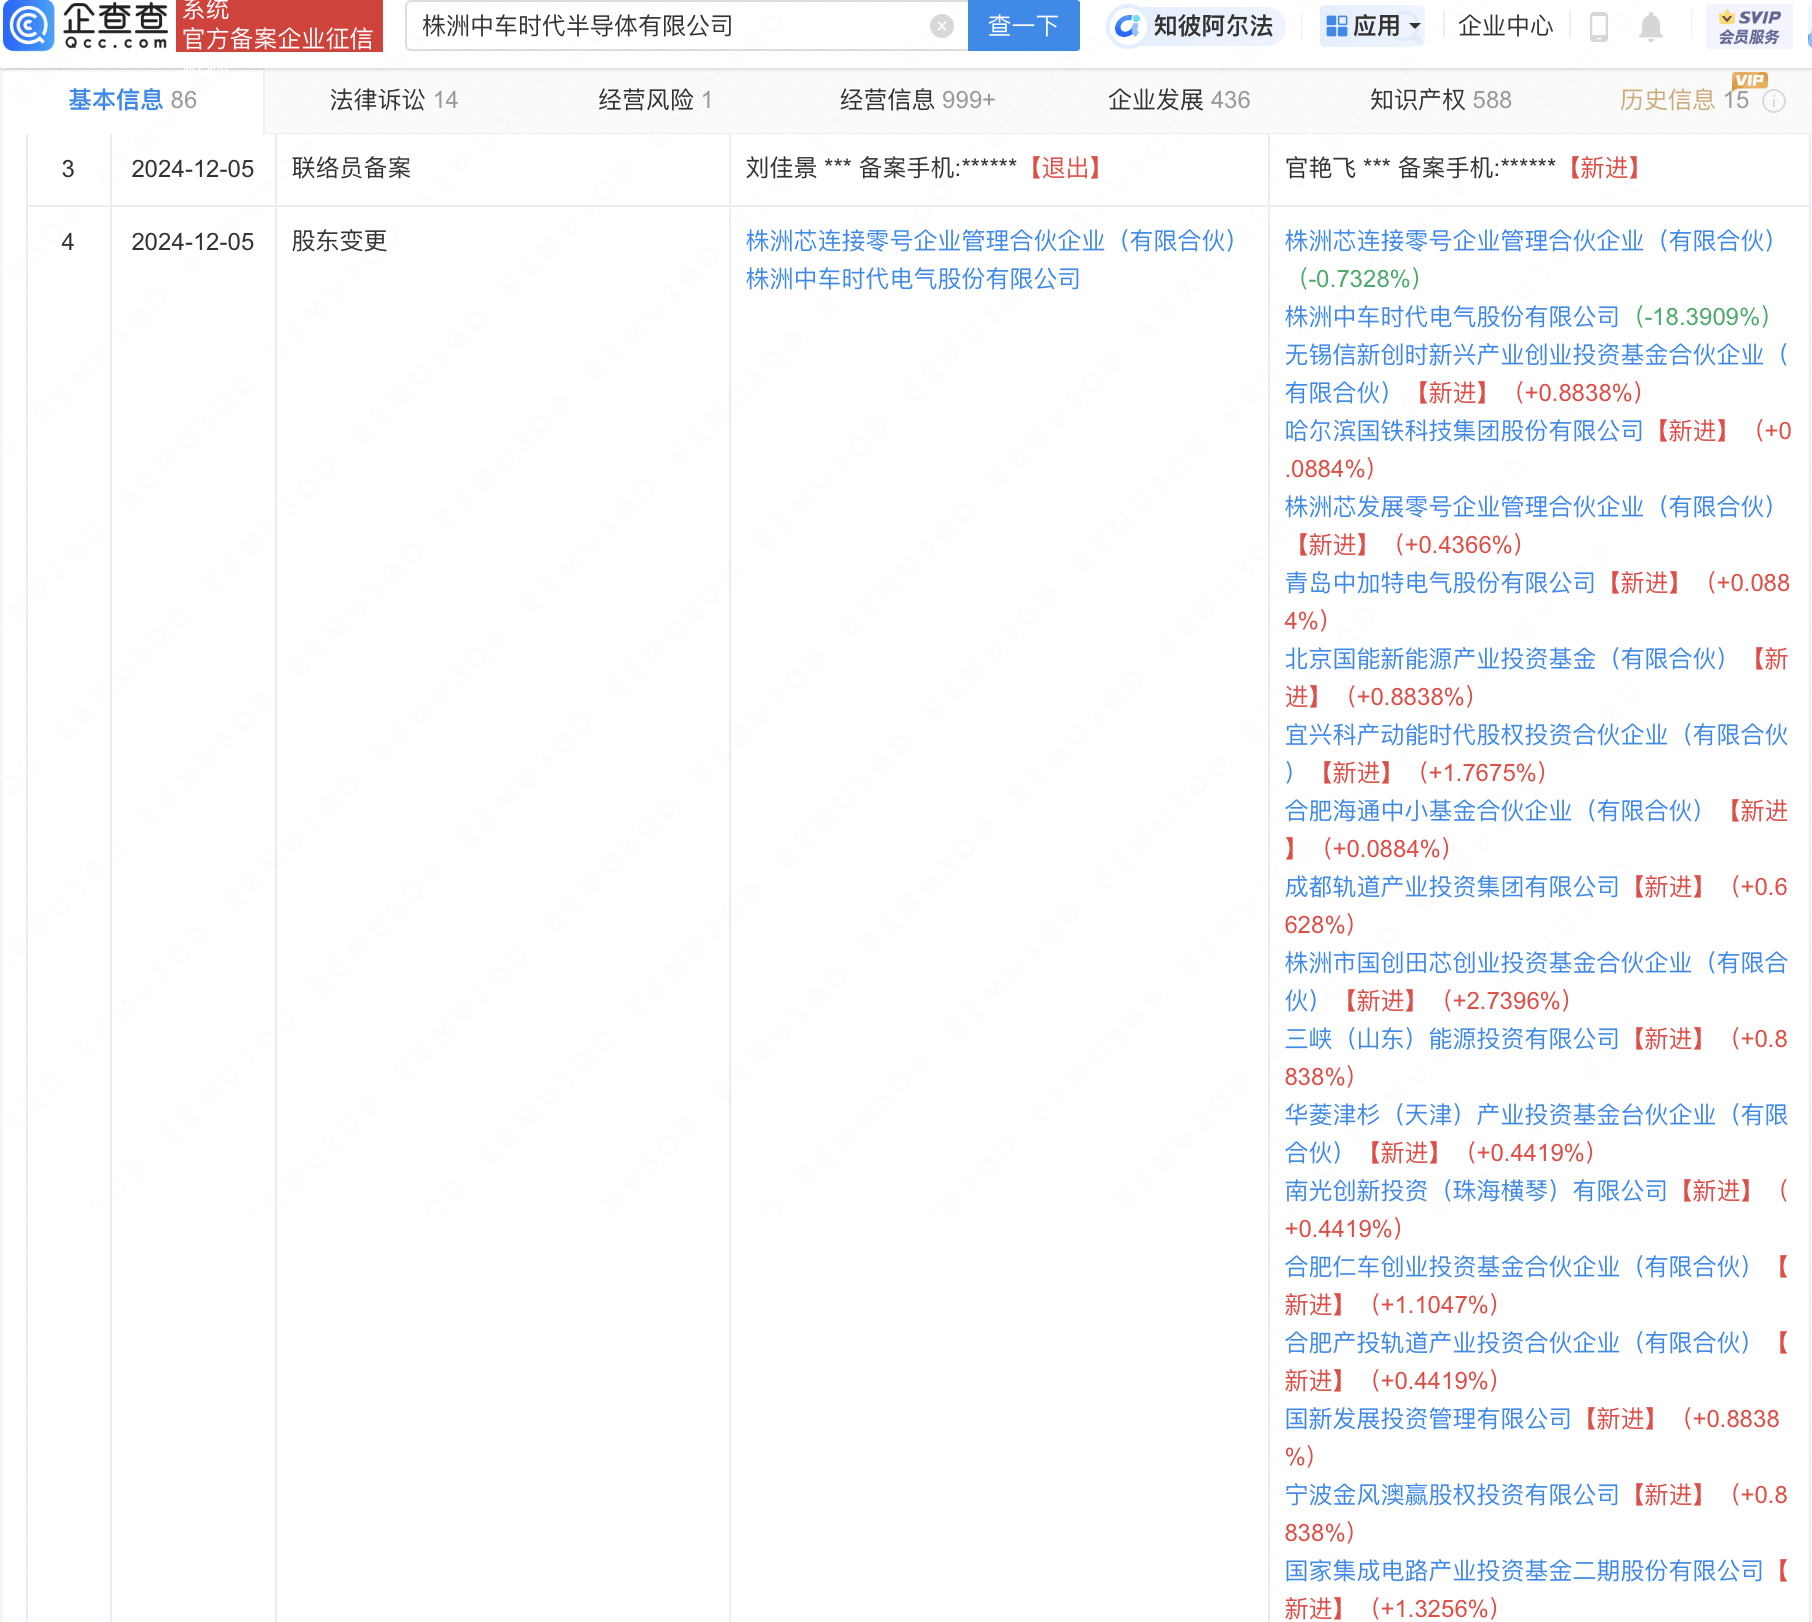
Task: Click the info icon beside 历史信息
Action: 1774,101
